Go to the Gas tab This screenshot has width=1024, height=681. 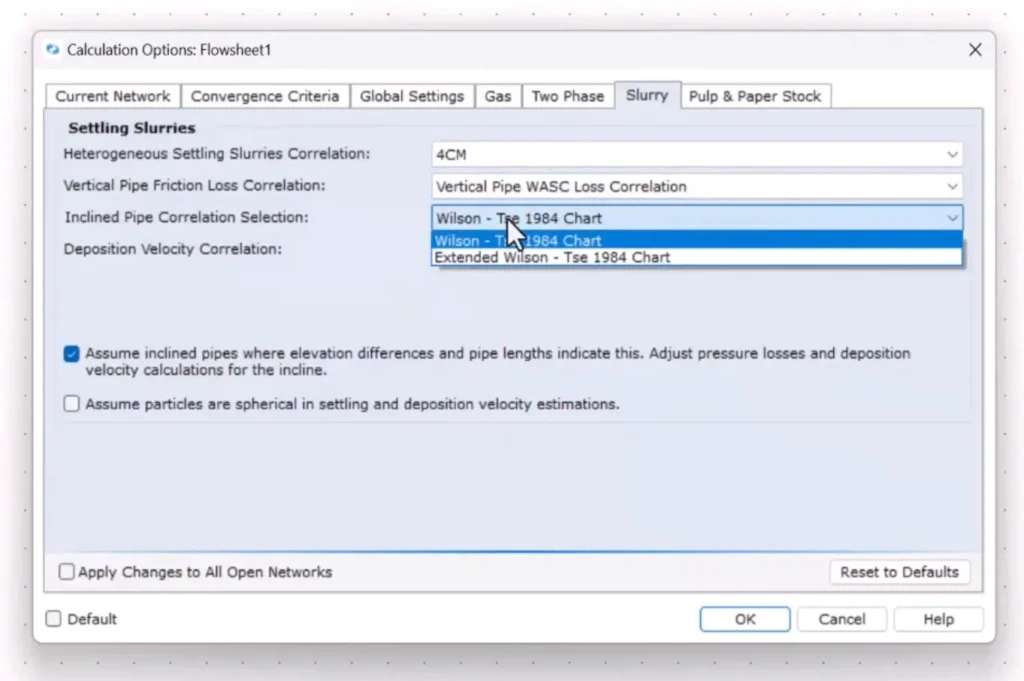498,96
